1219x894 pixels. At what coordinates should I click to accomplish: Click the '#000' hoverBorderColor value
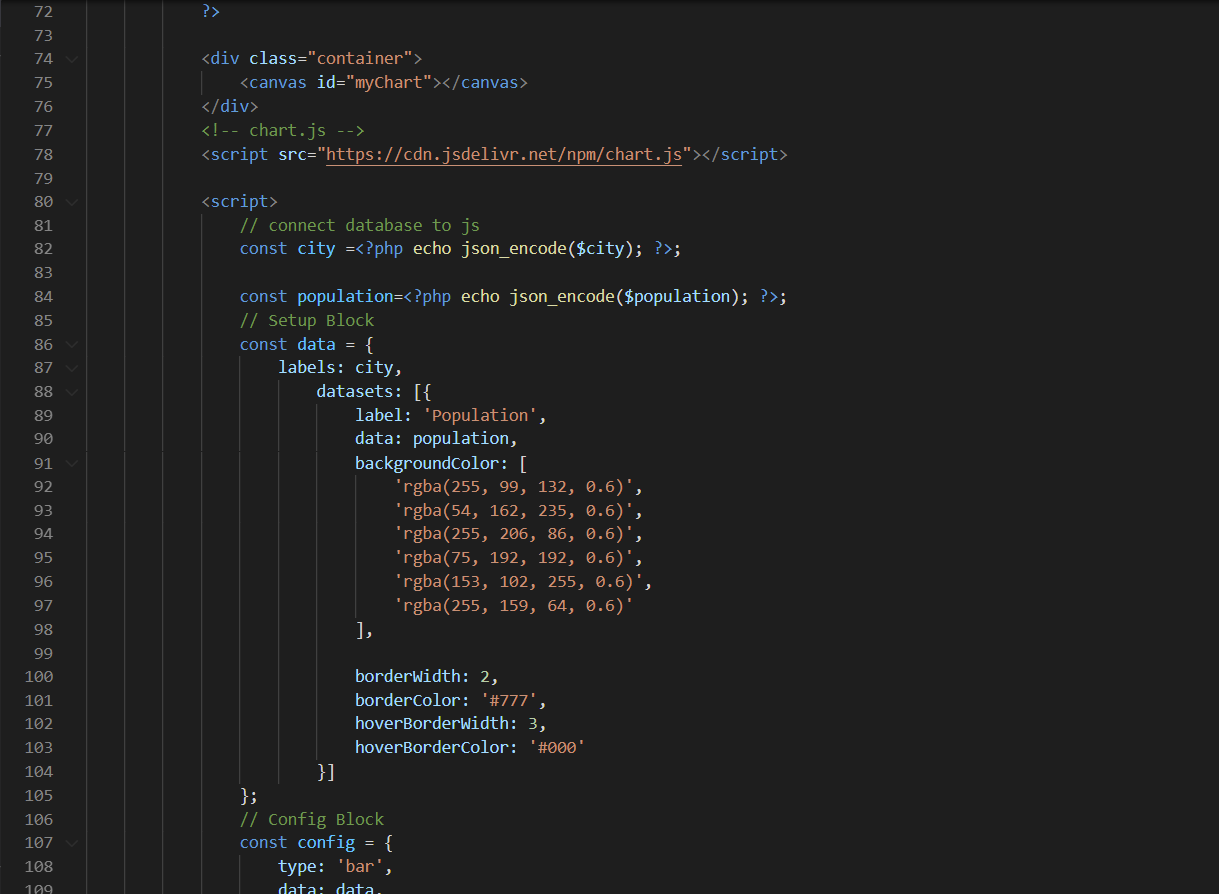coord(557,748)
